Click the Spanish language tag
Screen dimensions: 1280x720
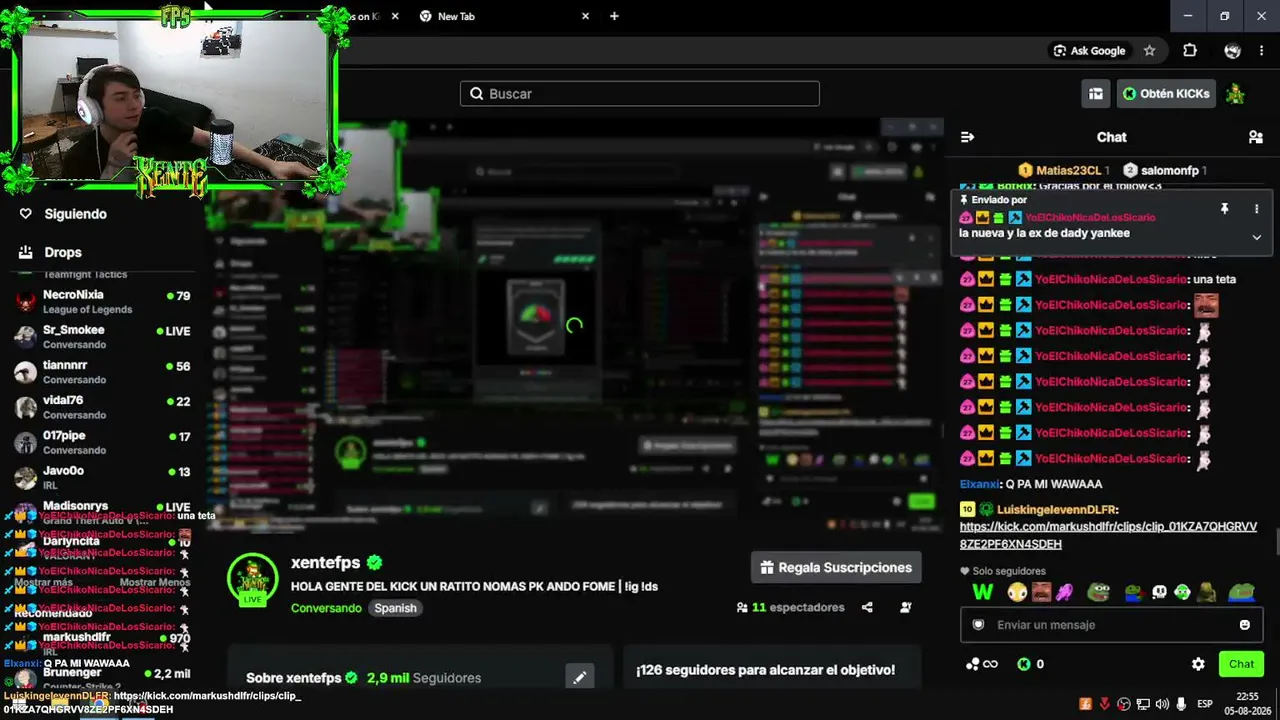click(x=395, y=608)
